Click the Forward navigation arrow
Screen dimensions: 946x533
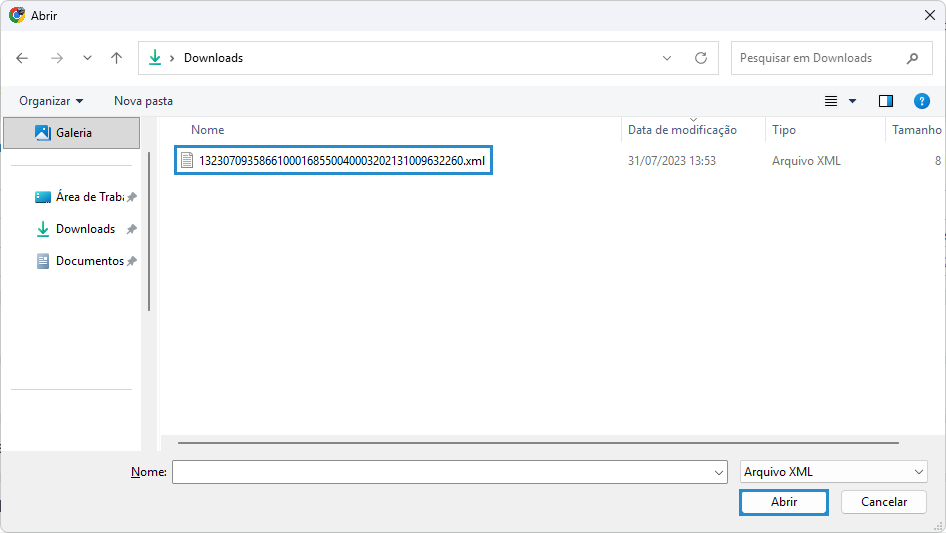(x=56, y=58)
